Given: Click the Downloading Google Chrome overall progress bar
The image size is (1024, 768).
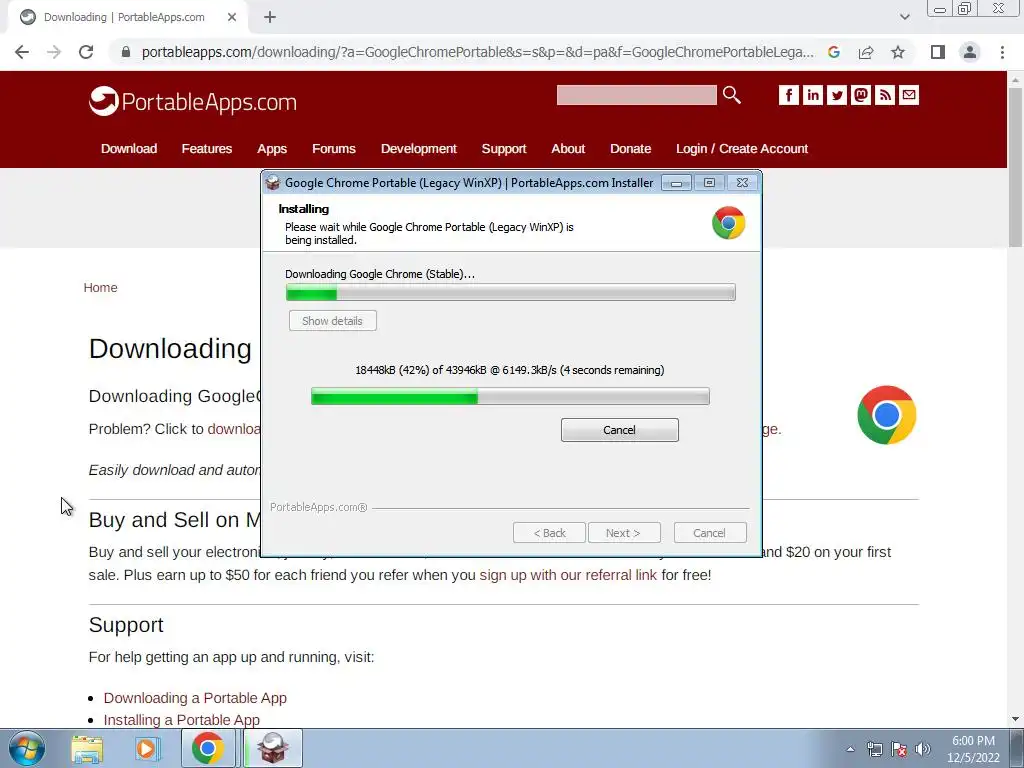Looking at the screenshot, I should point(511,292).
